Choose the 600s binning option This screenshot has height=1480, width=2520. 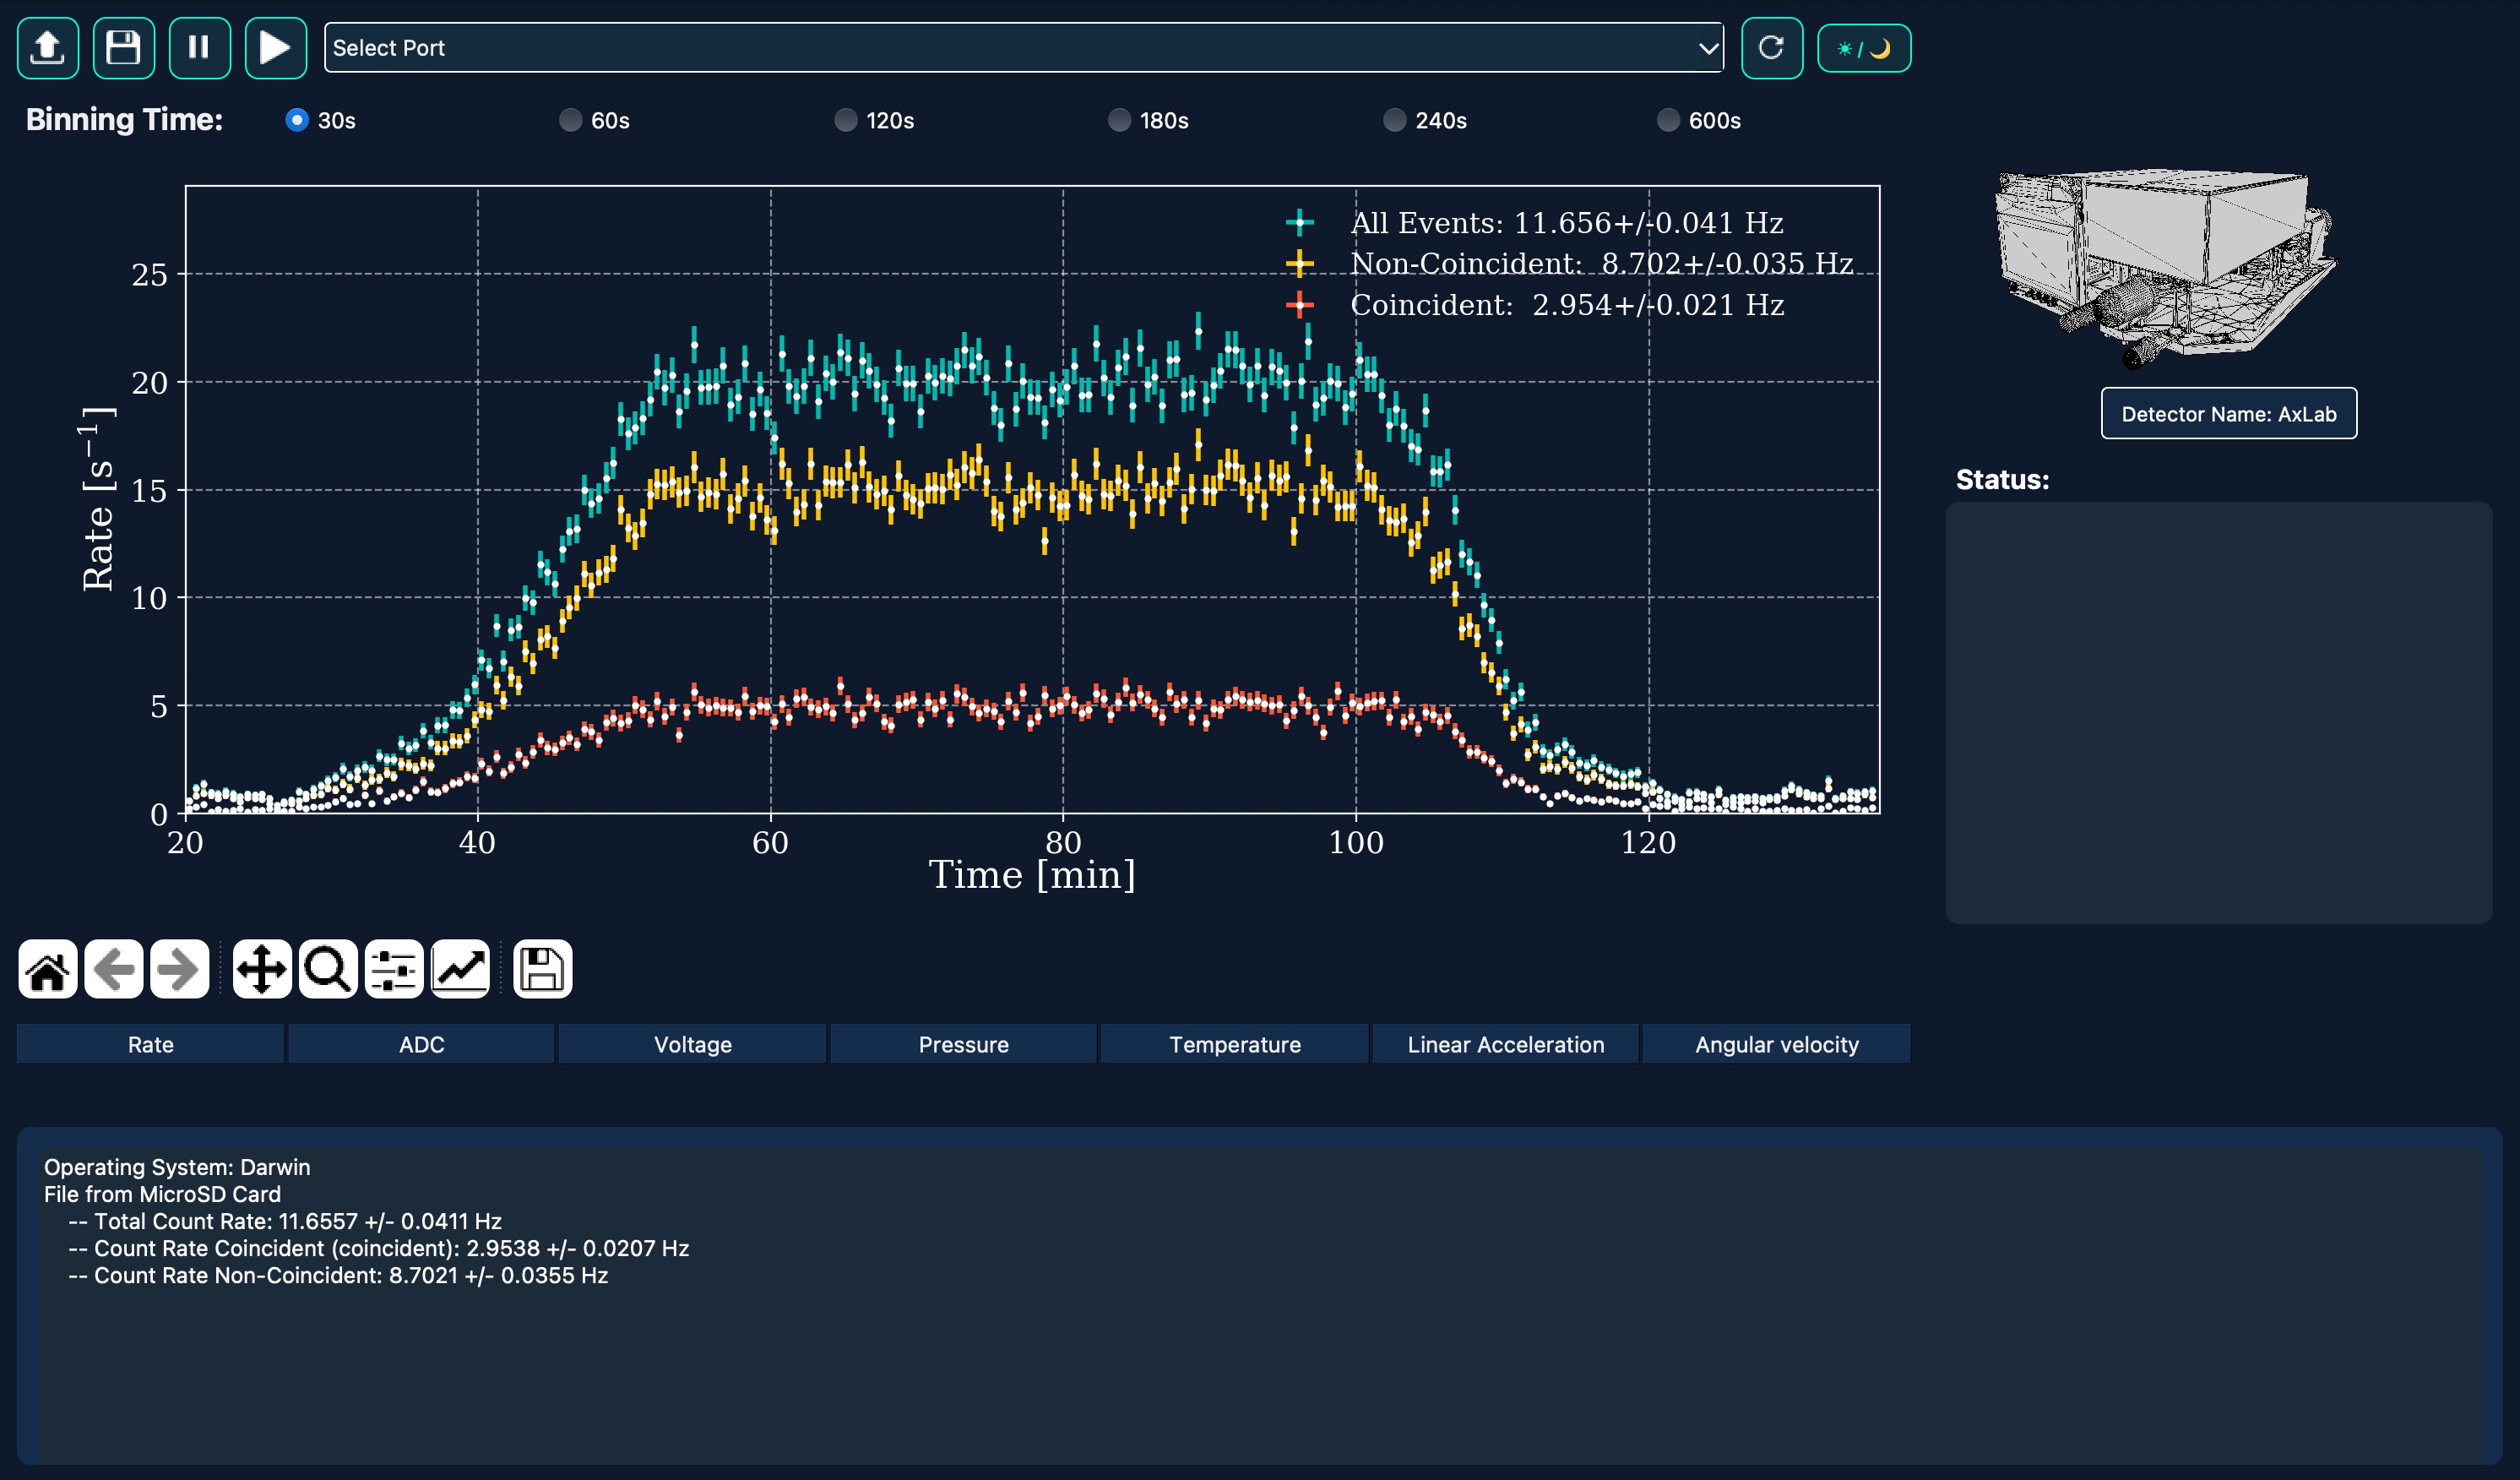point(1668,120)
